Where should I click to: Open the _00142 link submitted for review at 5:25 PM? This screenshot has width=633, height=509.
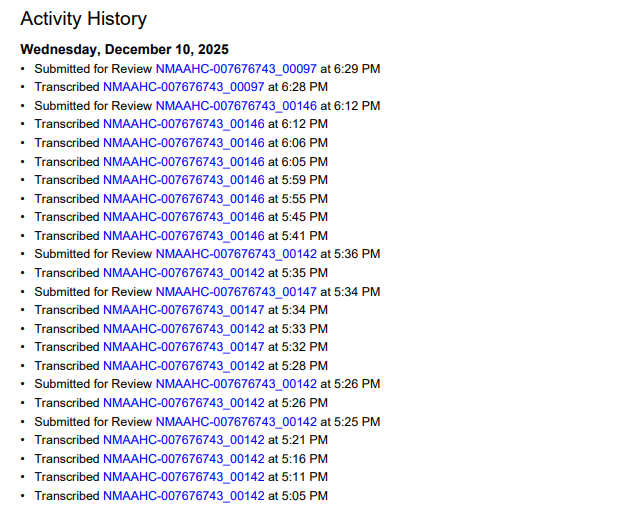(x=236, y=422)
